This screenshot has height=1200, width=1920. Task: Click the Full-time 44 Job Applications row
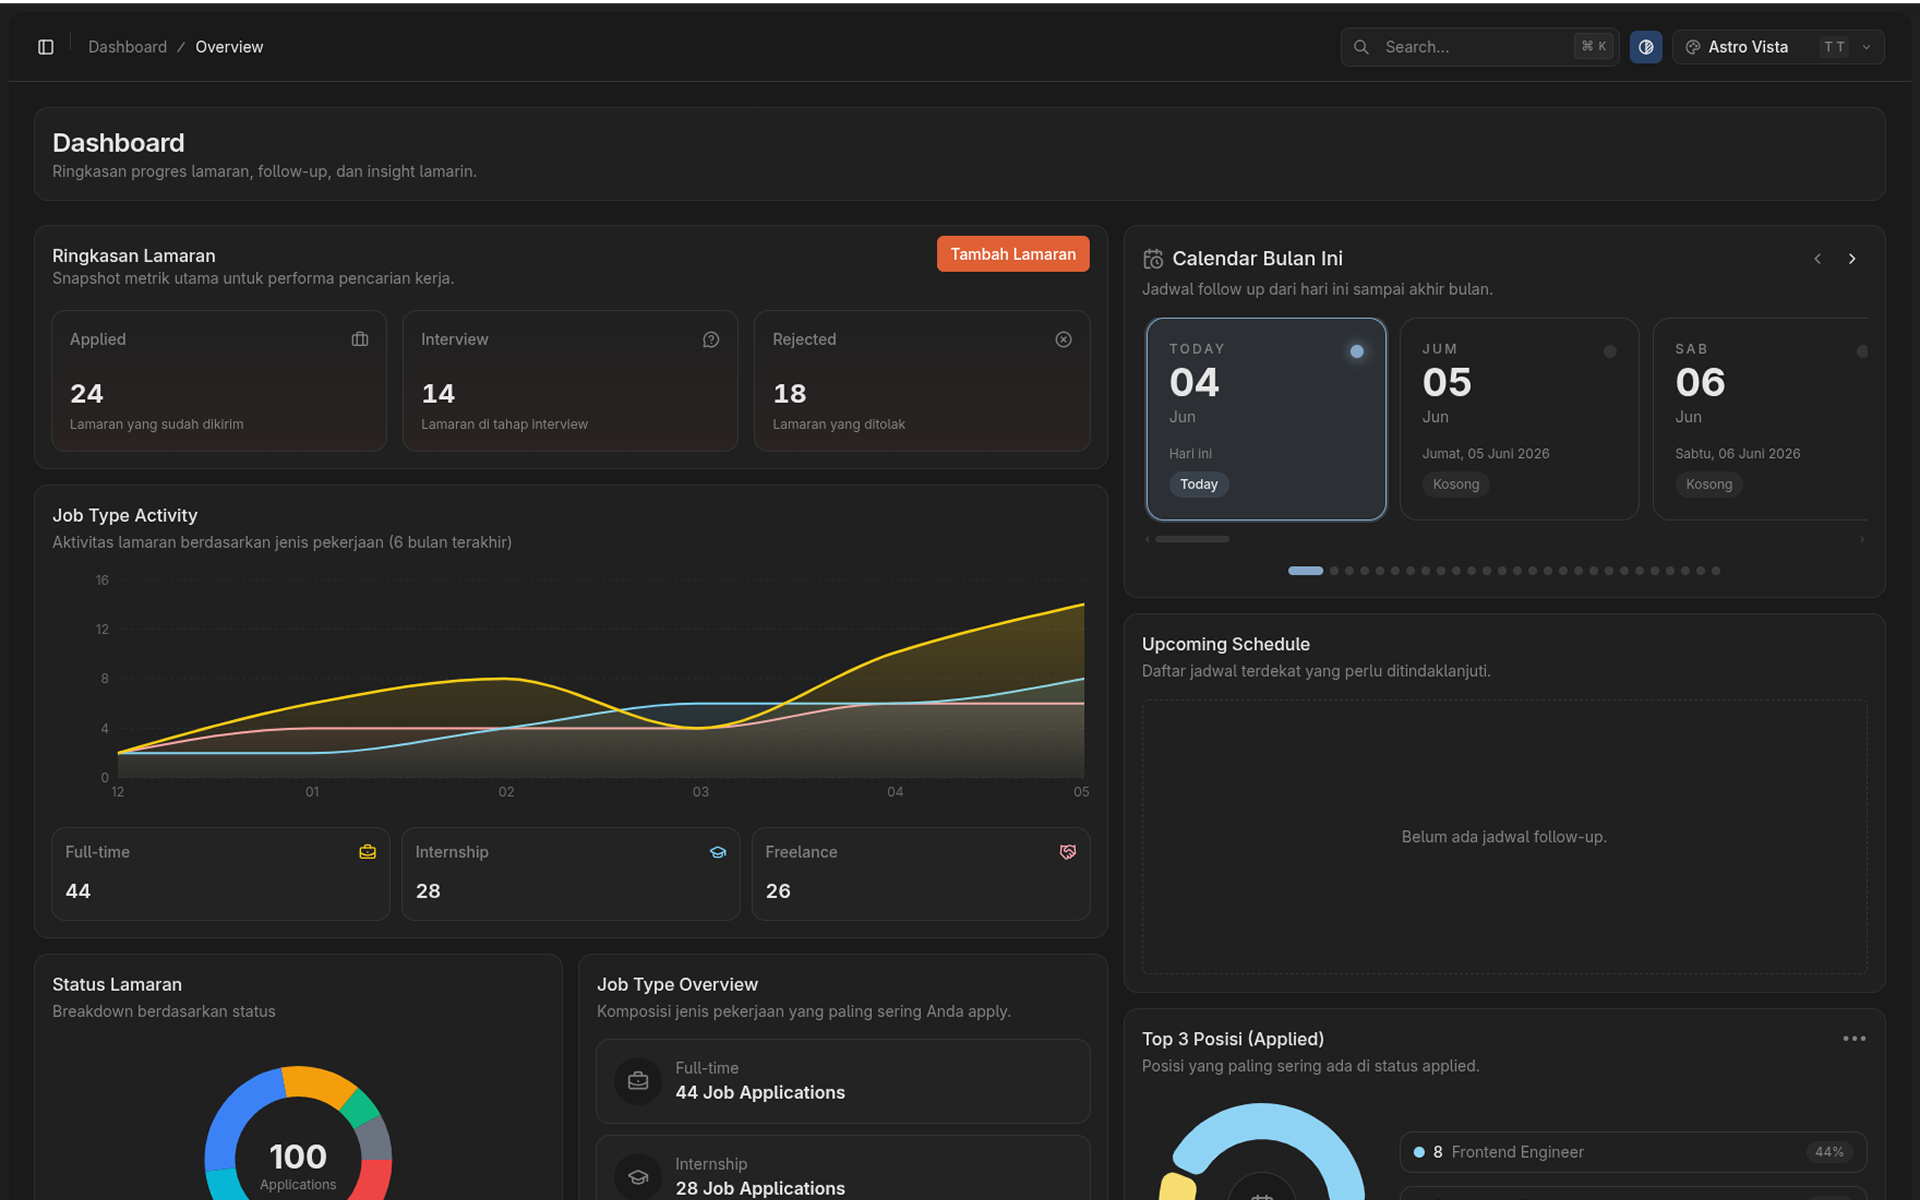point(843,1081)
